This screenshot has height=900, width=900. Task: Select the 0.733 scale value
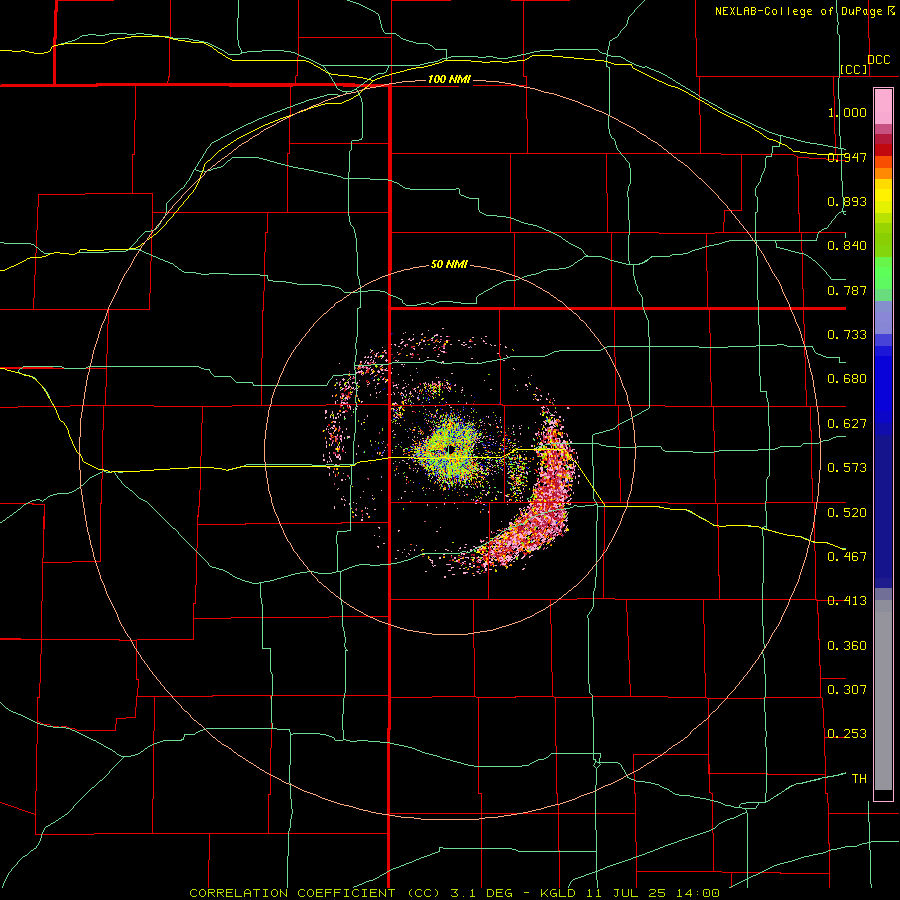pos(847,335)
